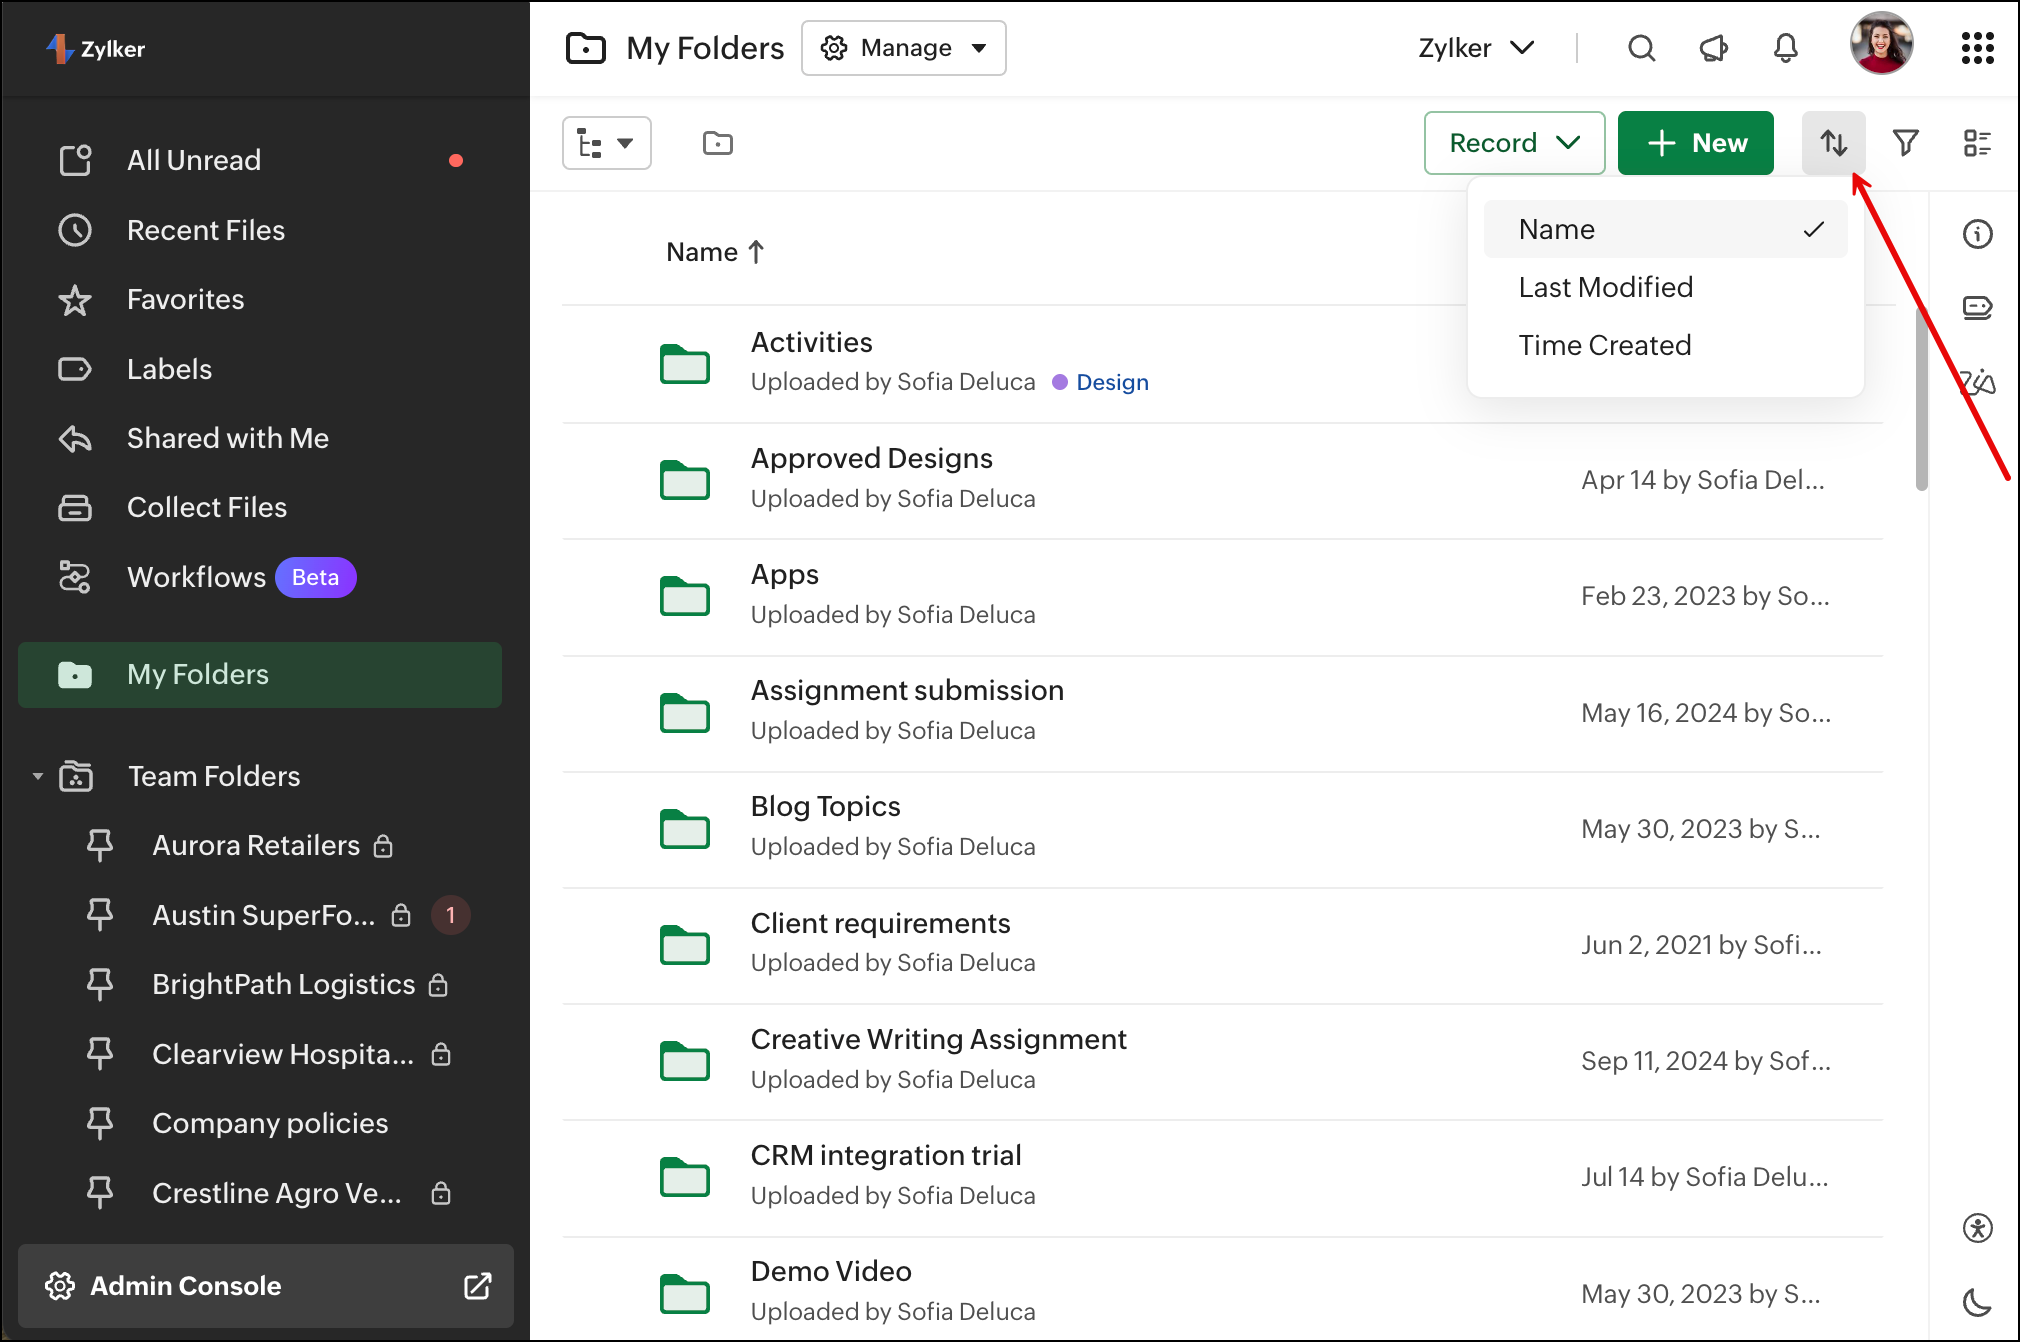The width and height of the screenshot is (2020, 1342).
Task: Open Assignment submission folder
Action: click(x=907, y=691)
